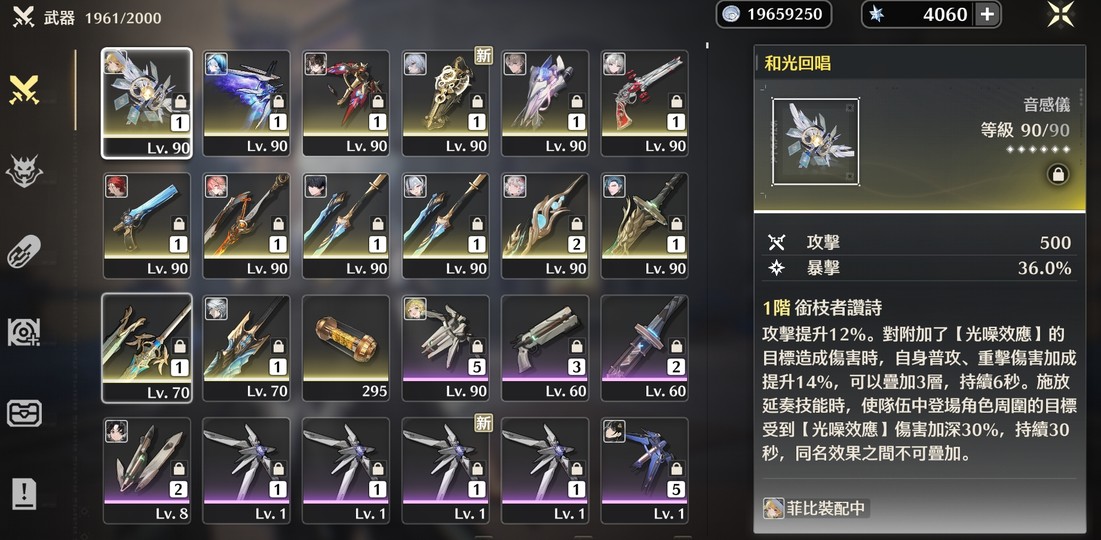Close the inventory with top-right cross icon
The image size is (1101, 540).
(x=1060, y=14)
